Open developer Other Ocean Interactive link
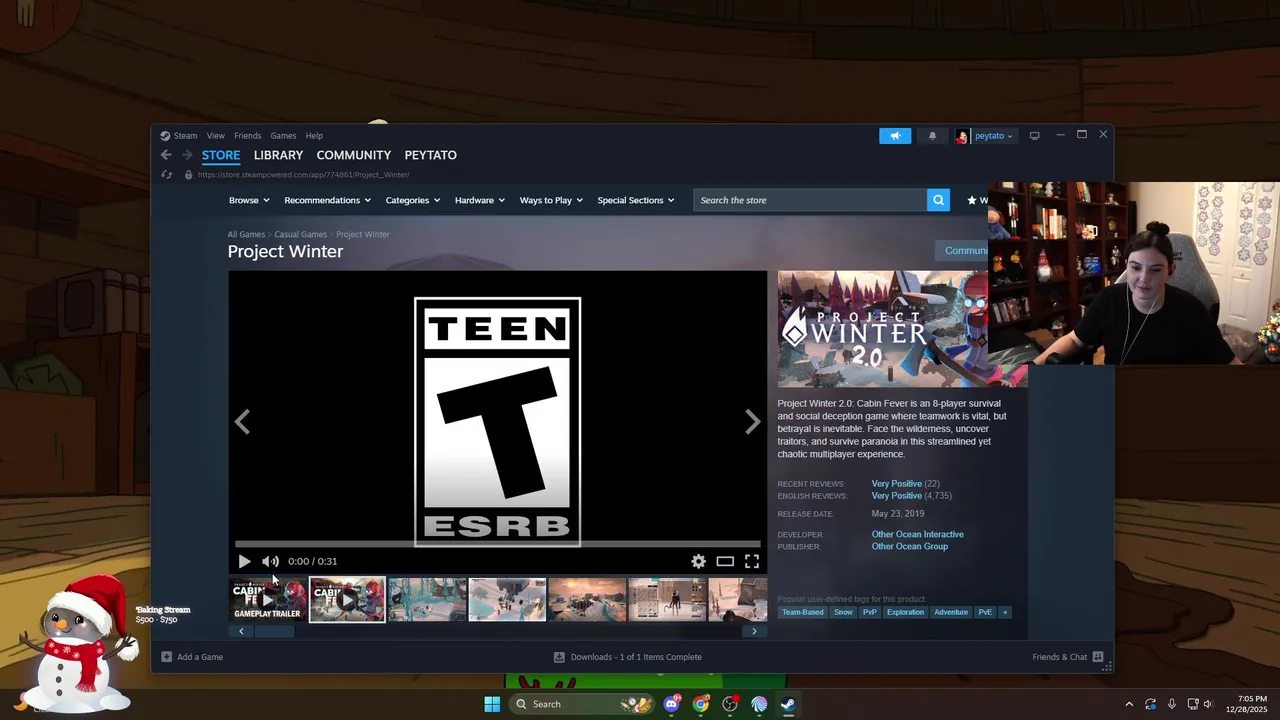This screenshot has height=720, width=1280. point(918,534)
